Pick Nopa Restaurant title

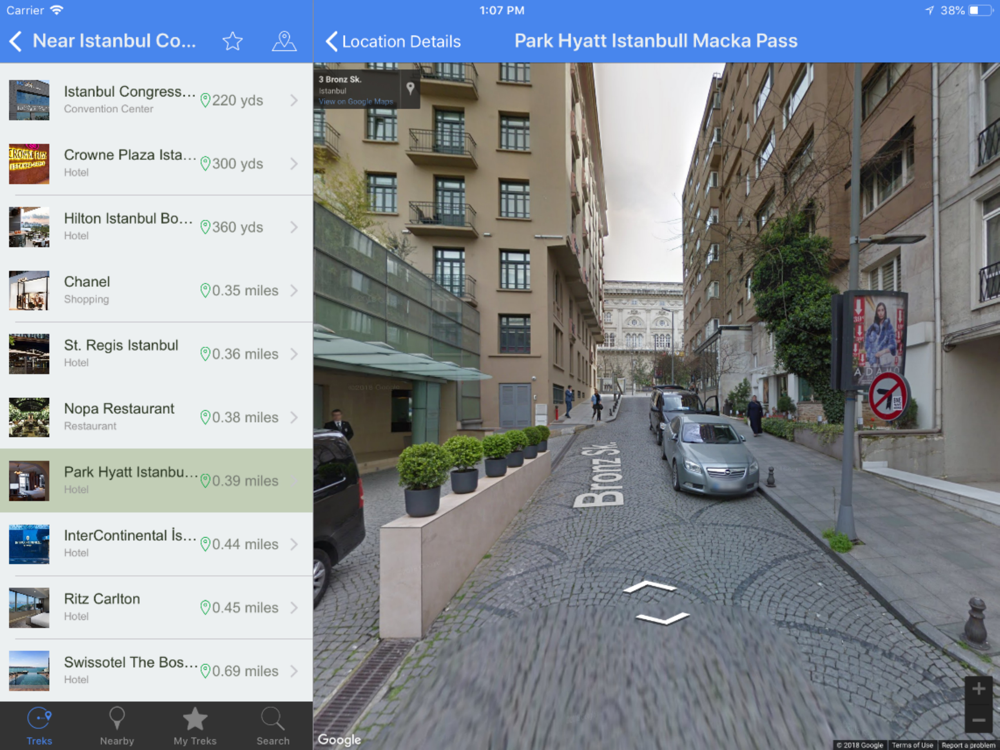click(119, 409)
